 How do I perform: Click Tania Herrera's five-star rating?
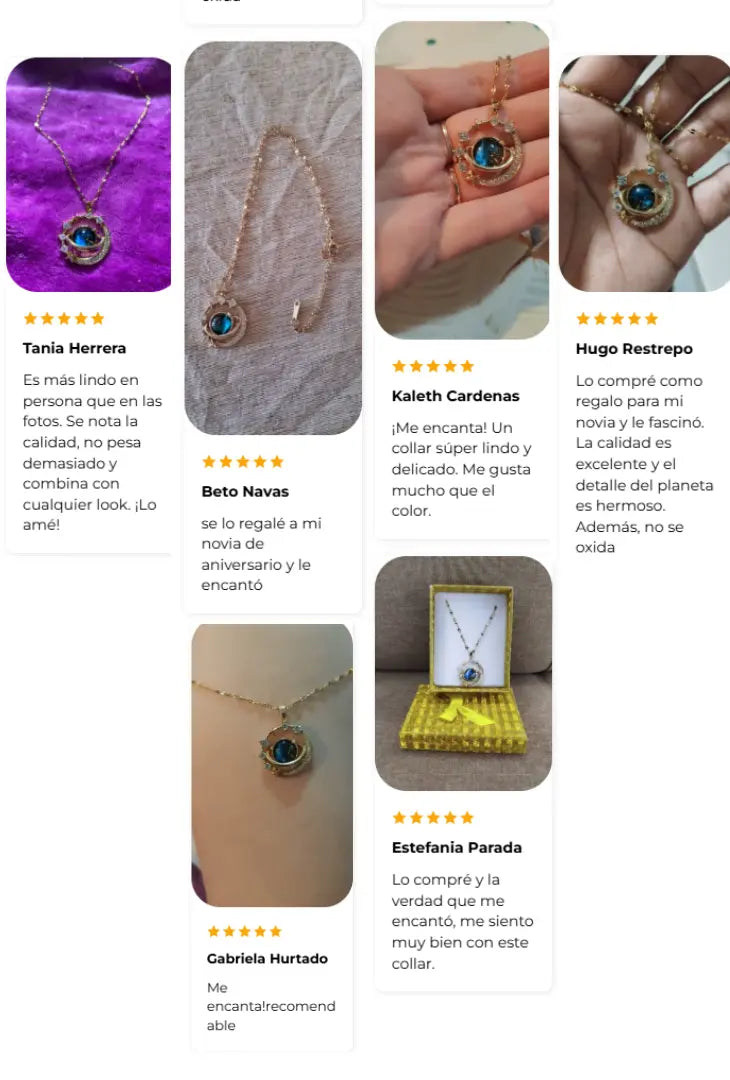[64, 318]
